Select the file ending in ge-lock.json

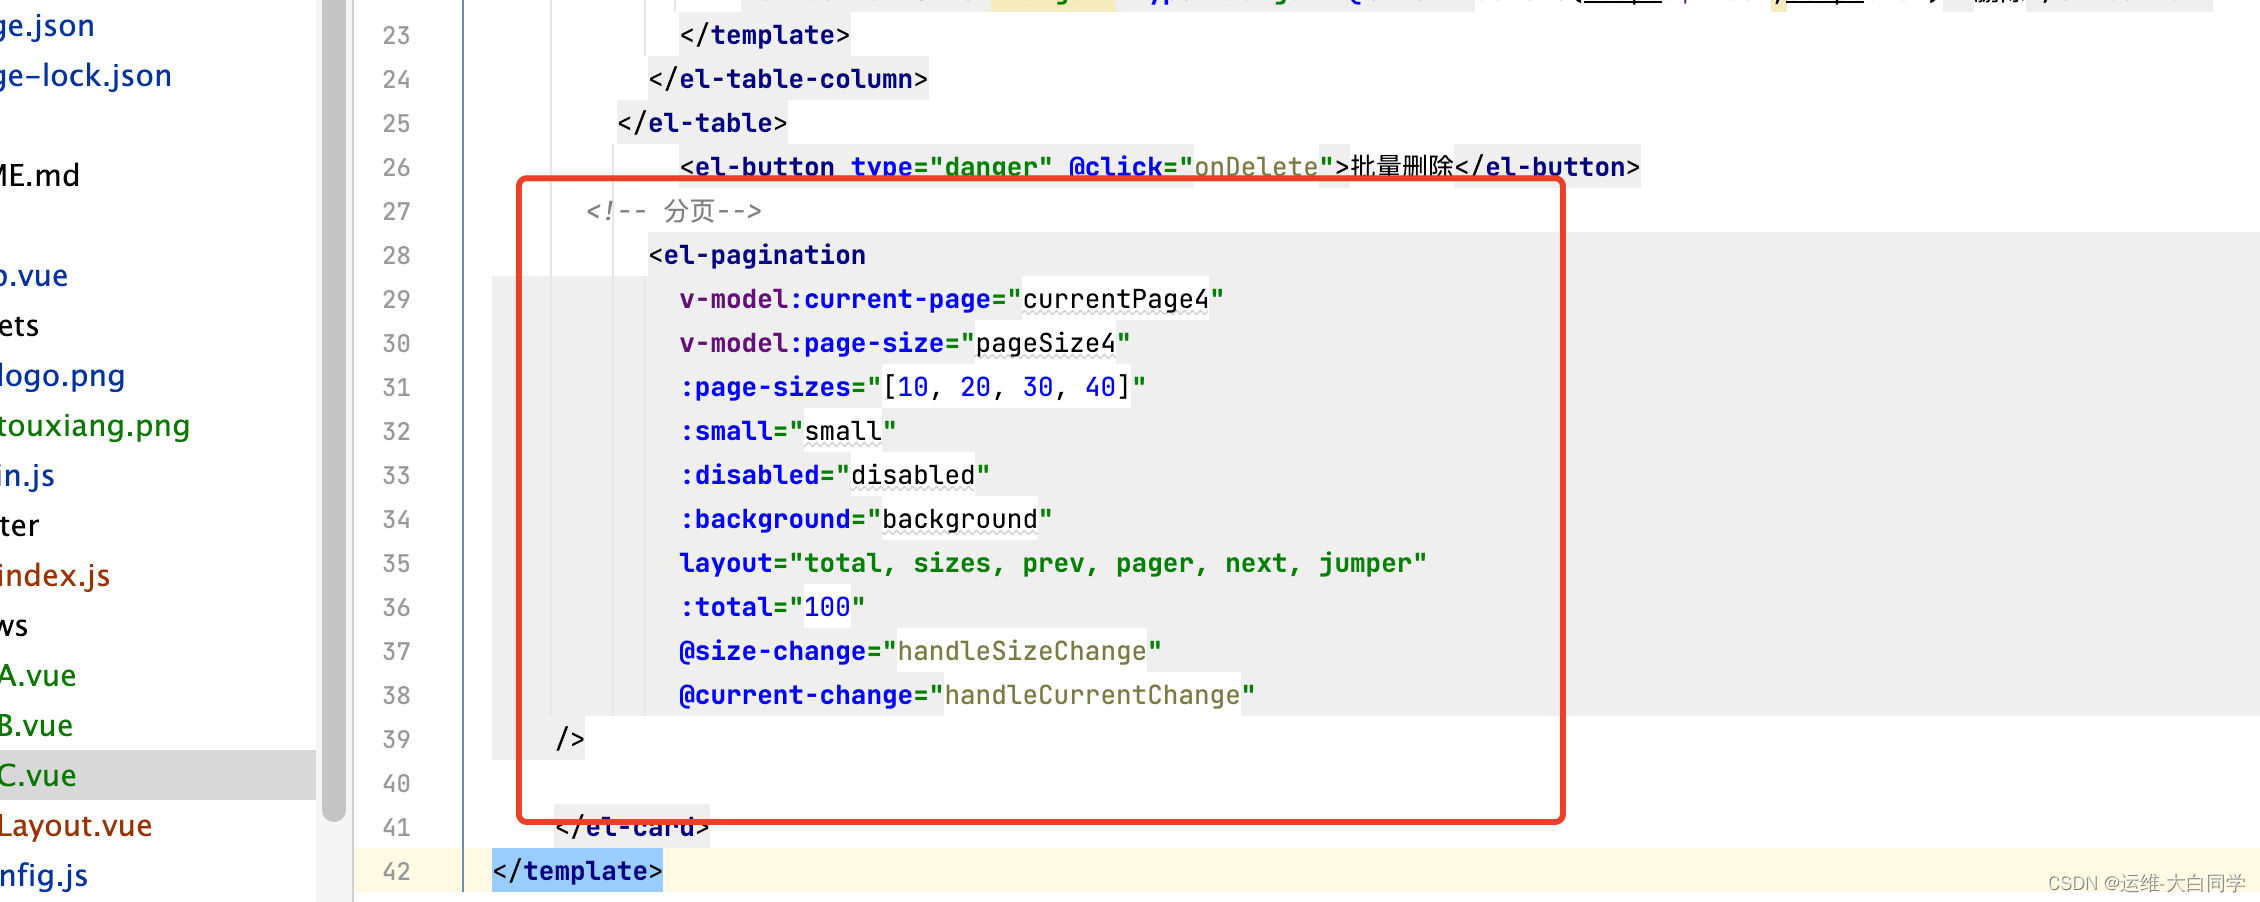click(x=86, y=76)
